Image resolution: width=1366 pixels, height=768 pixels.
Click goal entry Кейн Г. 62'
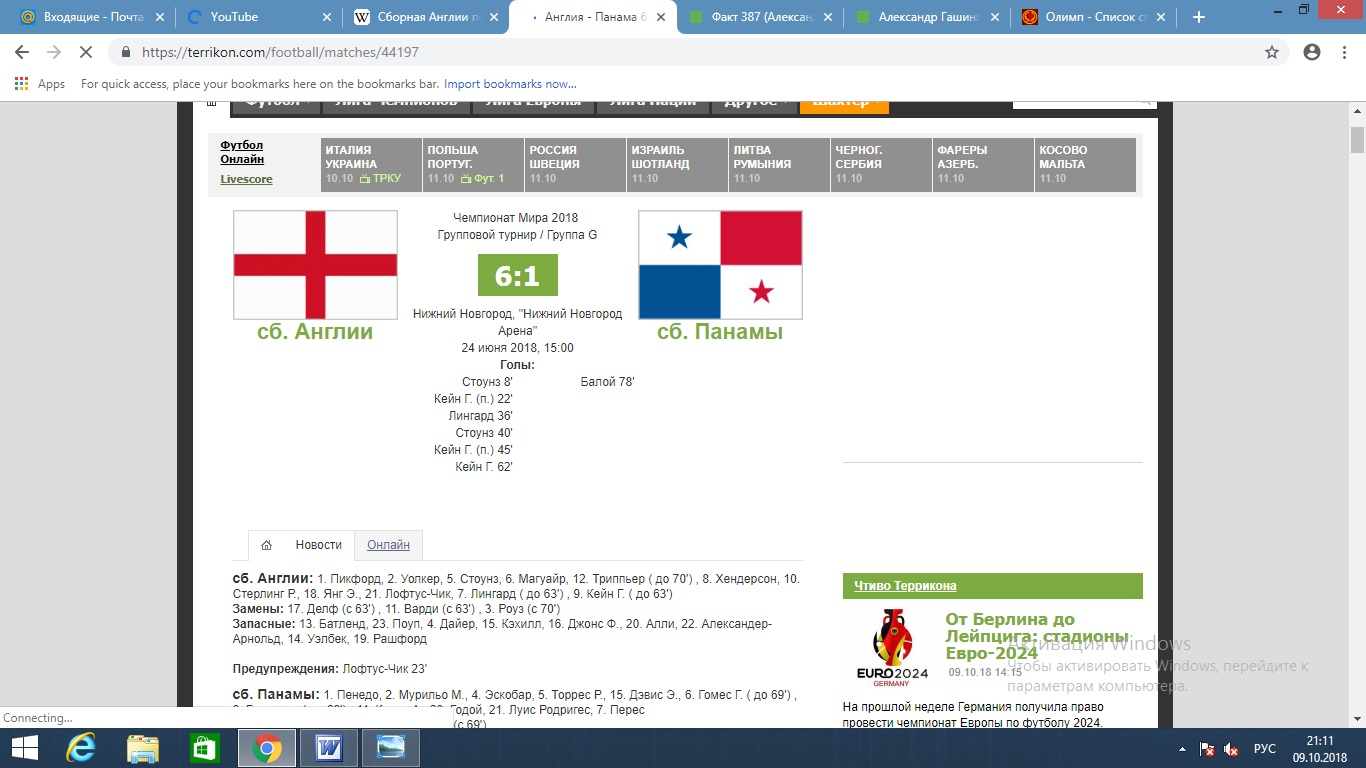click(x=484, y=467)
